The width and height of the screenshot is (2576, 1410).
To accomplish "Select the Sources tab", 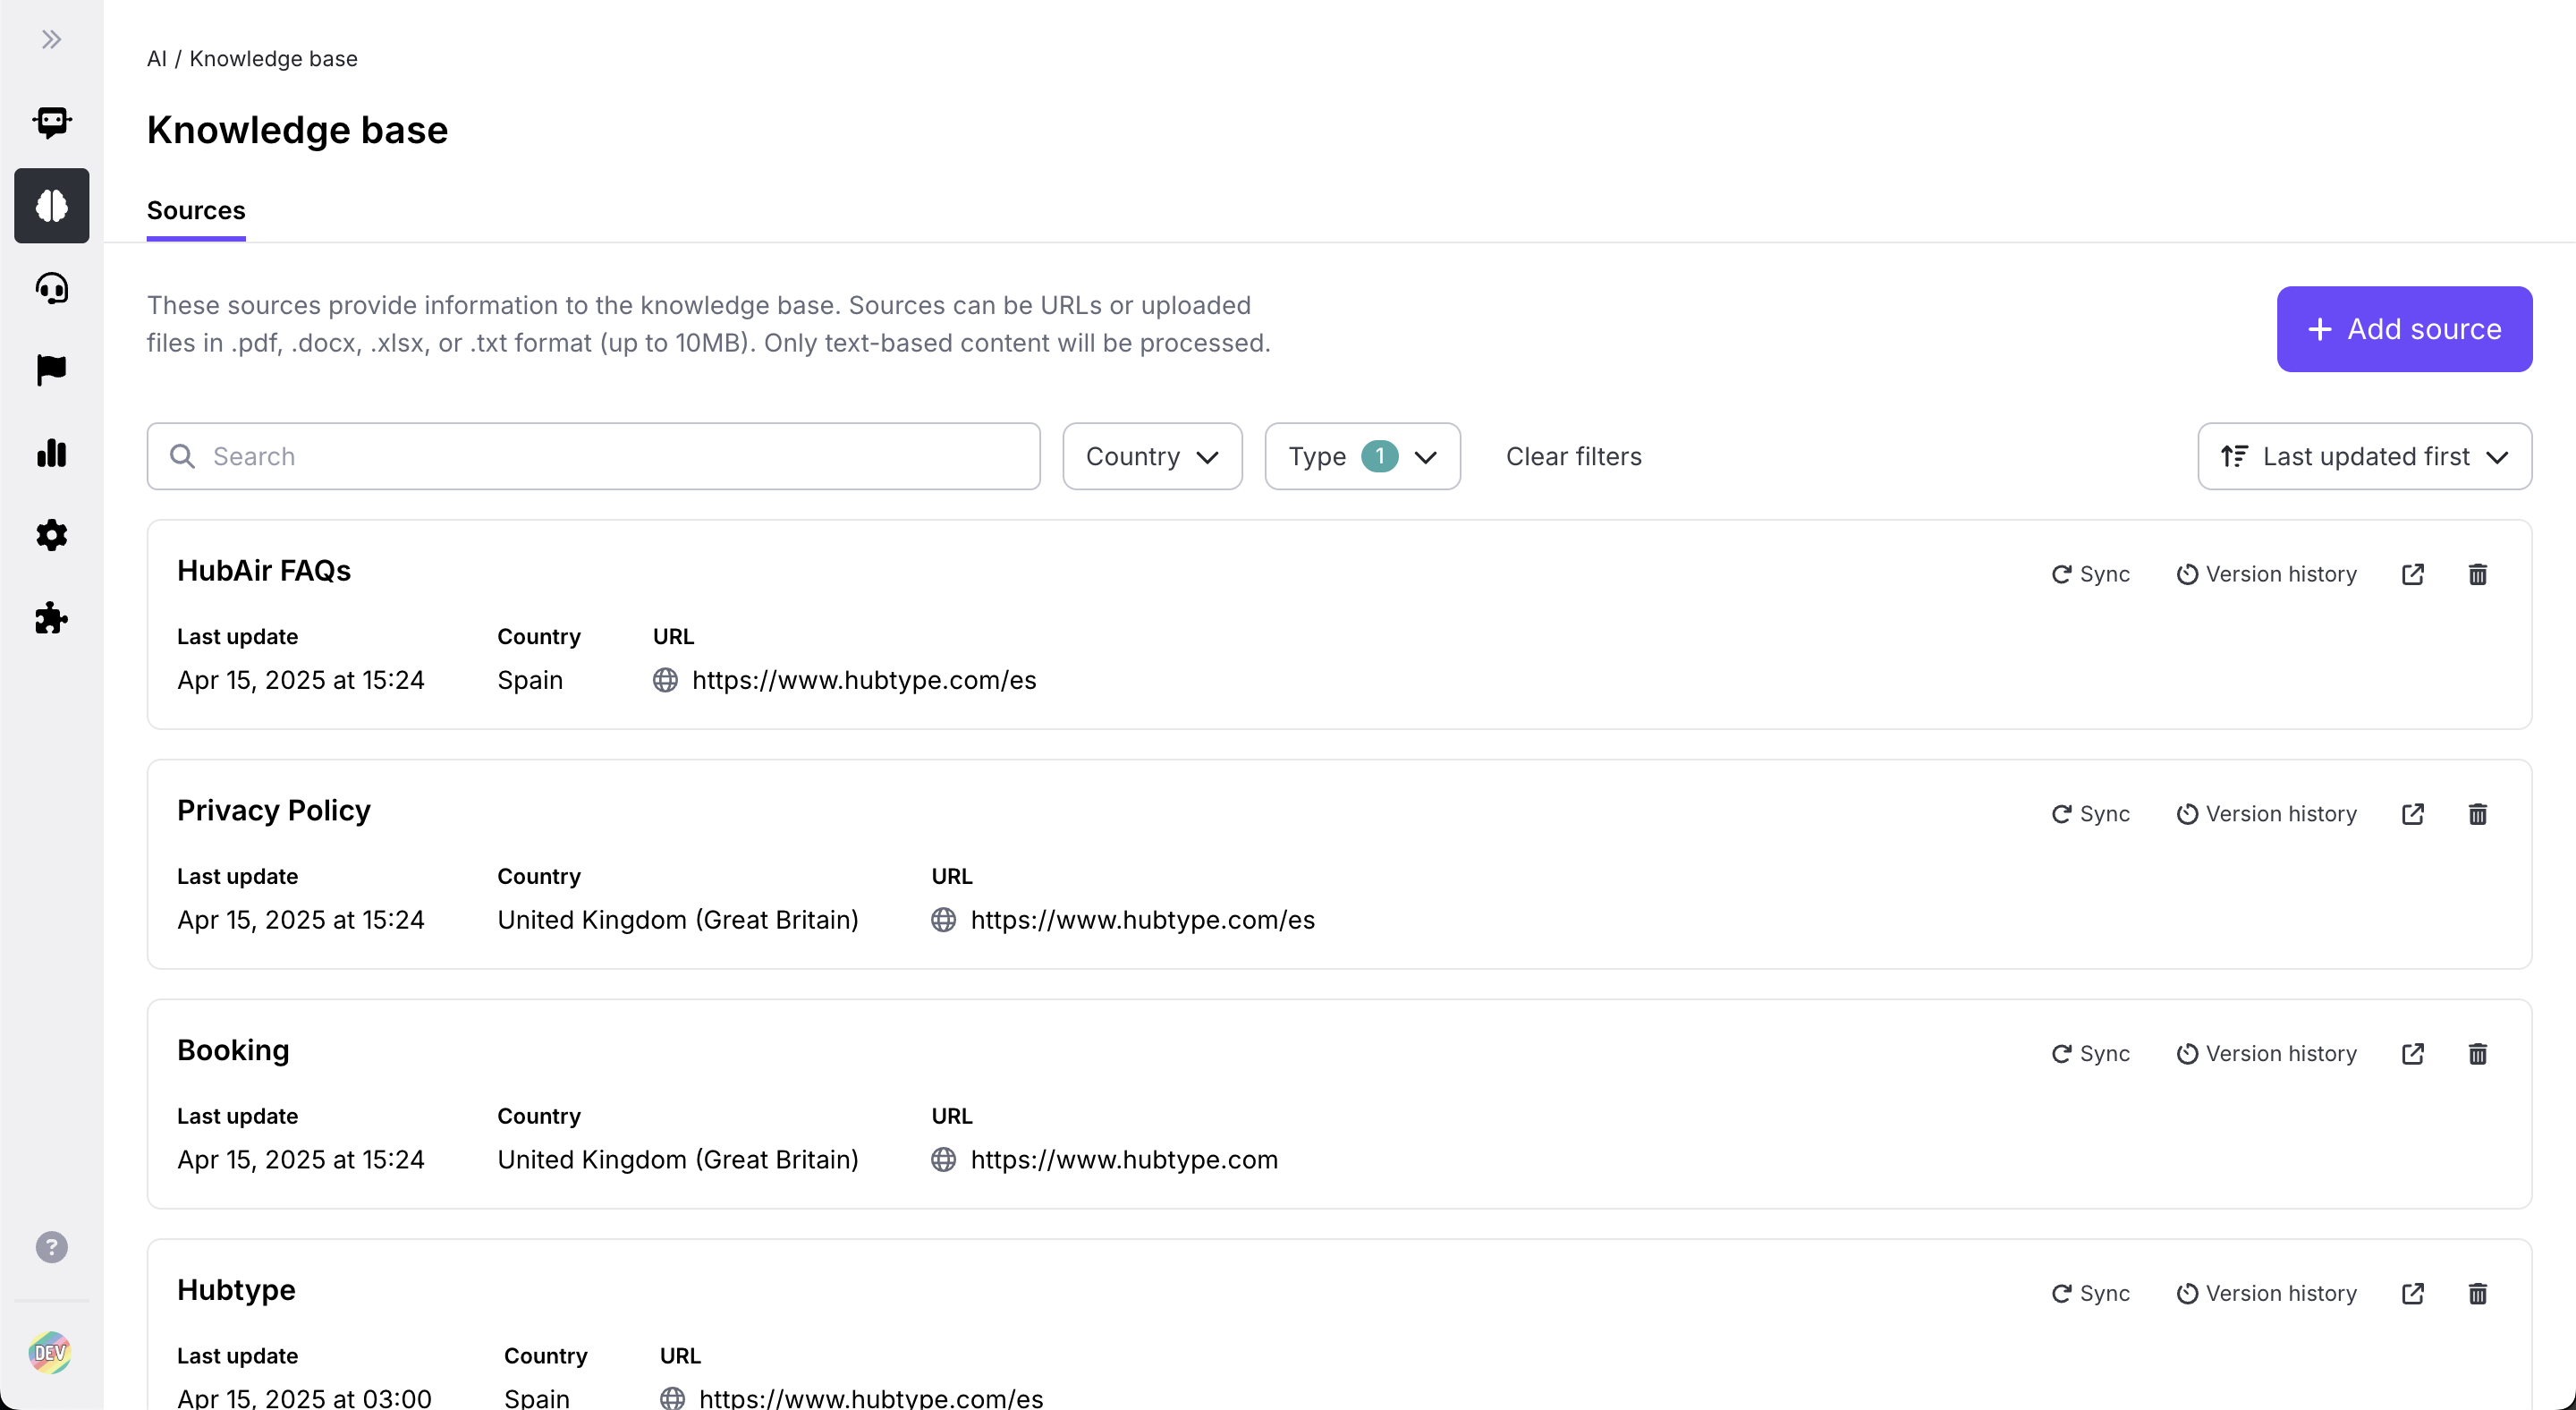I will click(196, 210).
